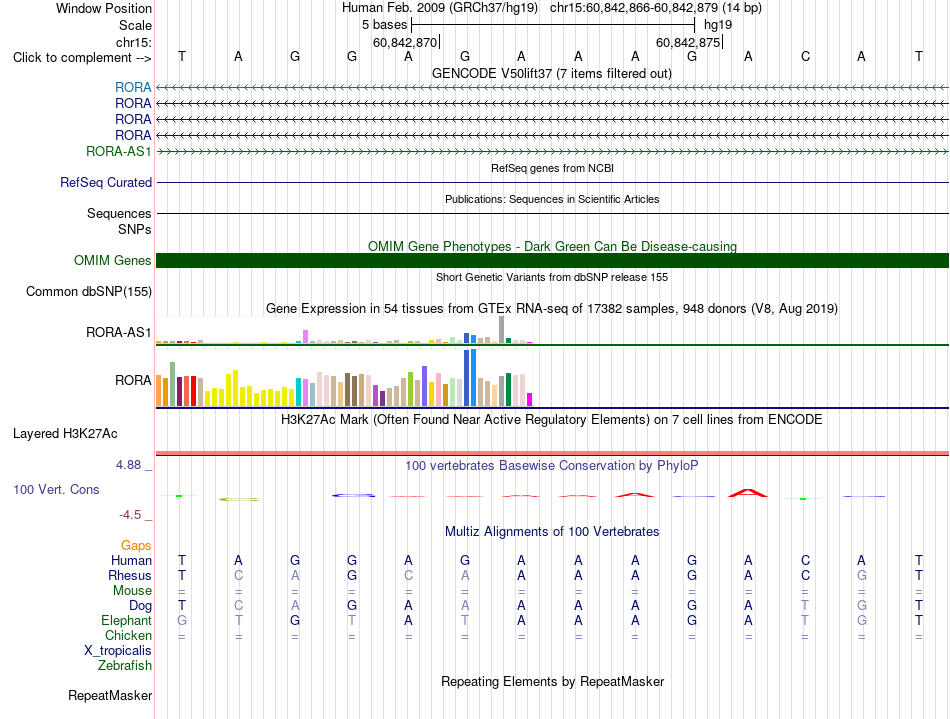Open the RORA-AS1 gene track label
Screen dimensions: 950x719
point(118,151)
